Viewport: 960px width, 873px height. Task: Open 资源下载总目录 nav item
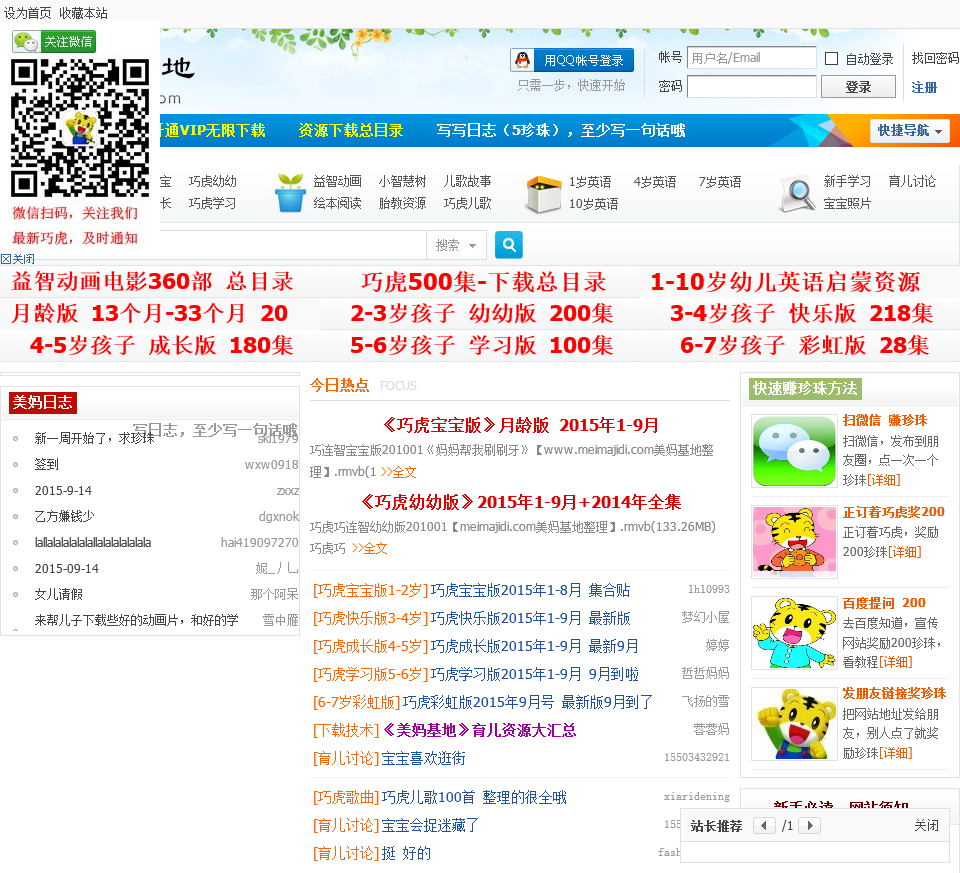350,130
